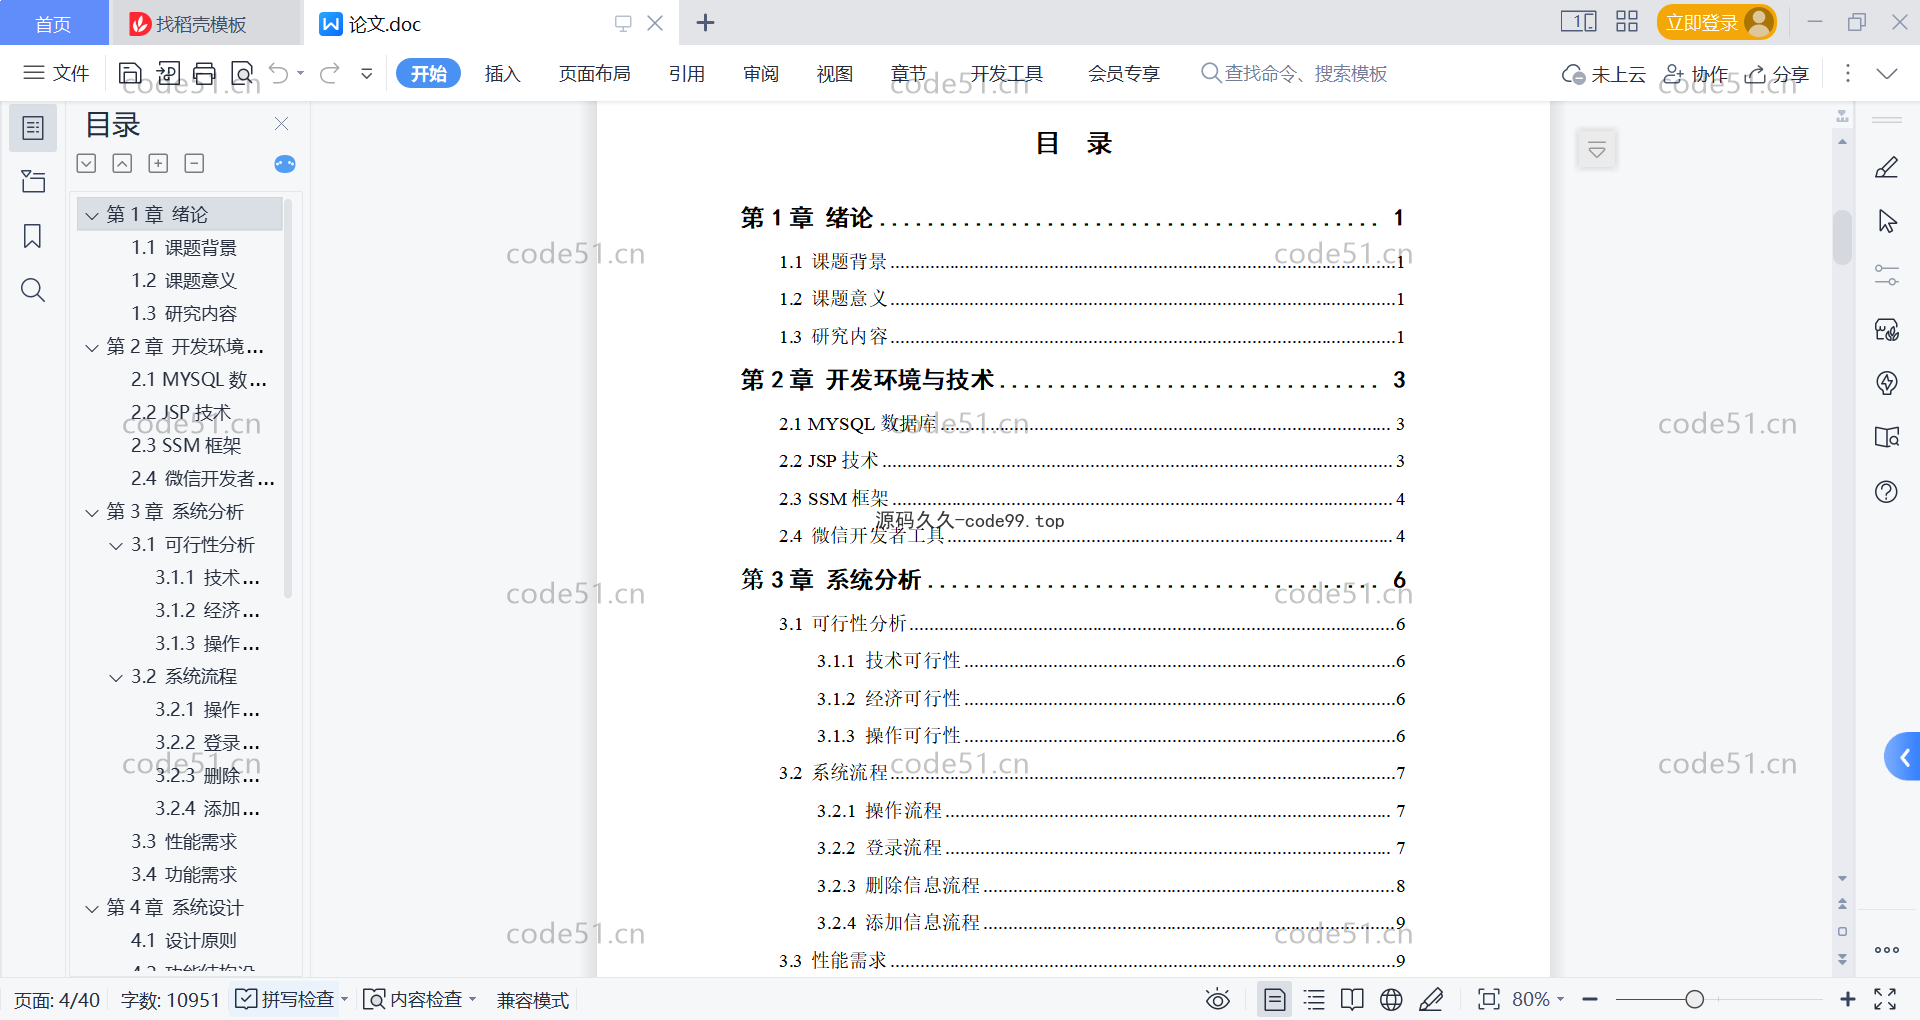1920x1020 pixels.
Task: Open the 引用 ribbon tab
Action: click(687, 73)
